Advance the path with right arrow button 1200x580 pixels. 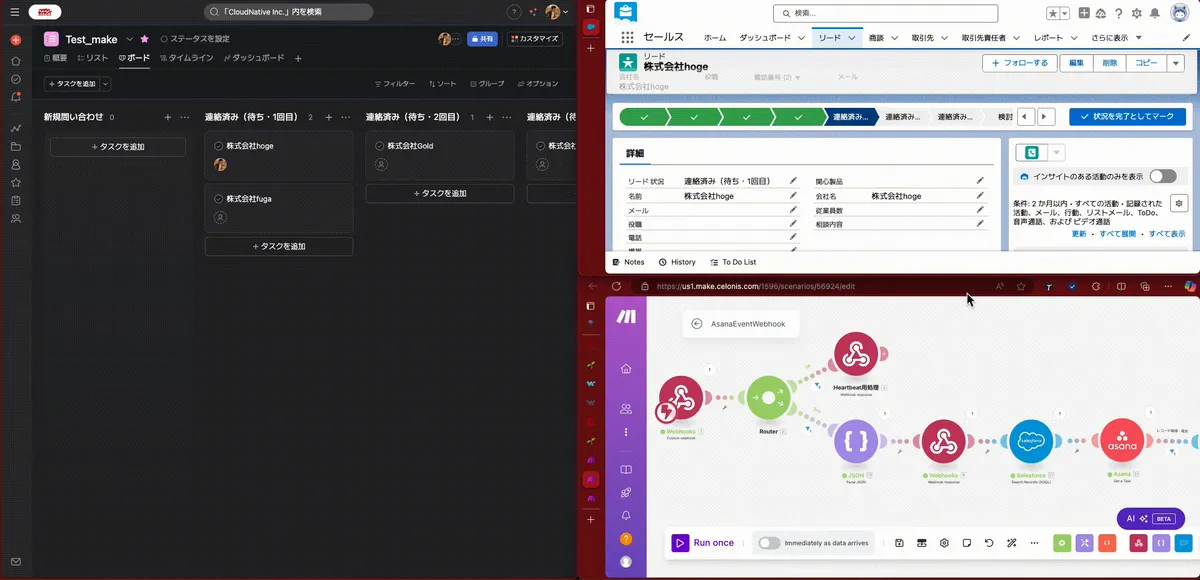[1046, 117]
